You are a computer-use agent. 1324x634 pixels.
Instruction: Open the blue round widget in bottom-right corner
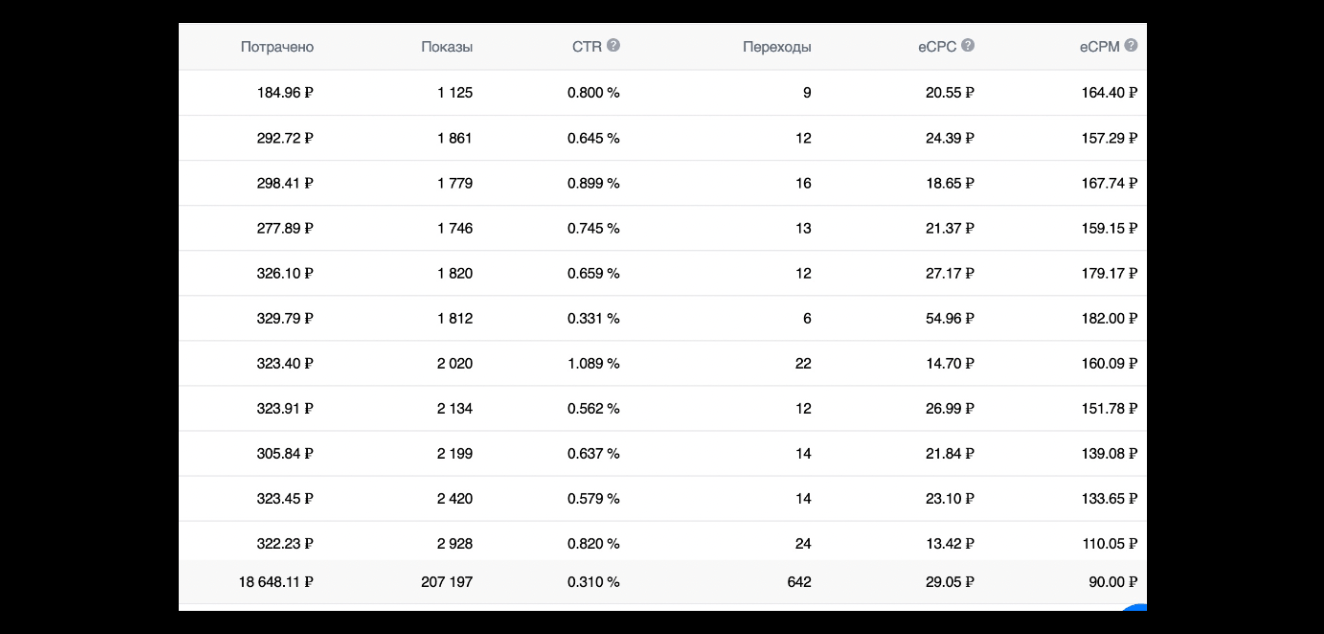(1136, 609)
